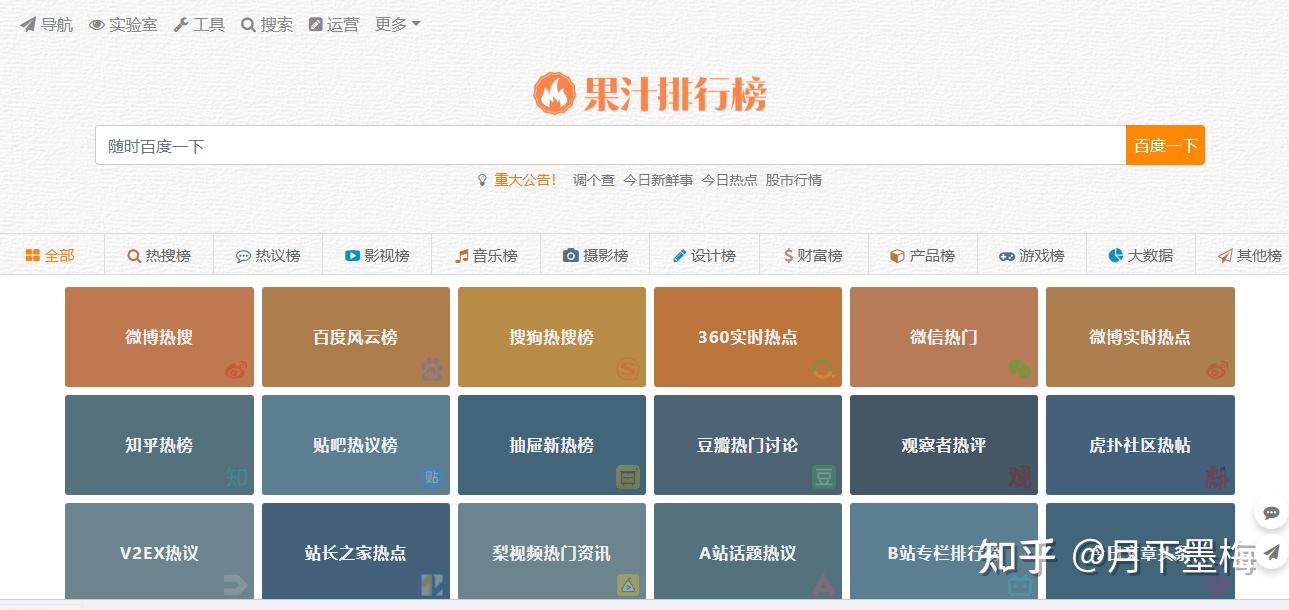Viewport: 1289px width, 610px height.
Task: Open the 虎扑社区热帖 card
Action: click(1140, 445)
